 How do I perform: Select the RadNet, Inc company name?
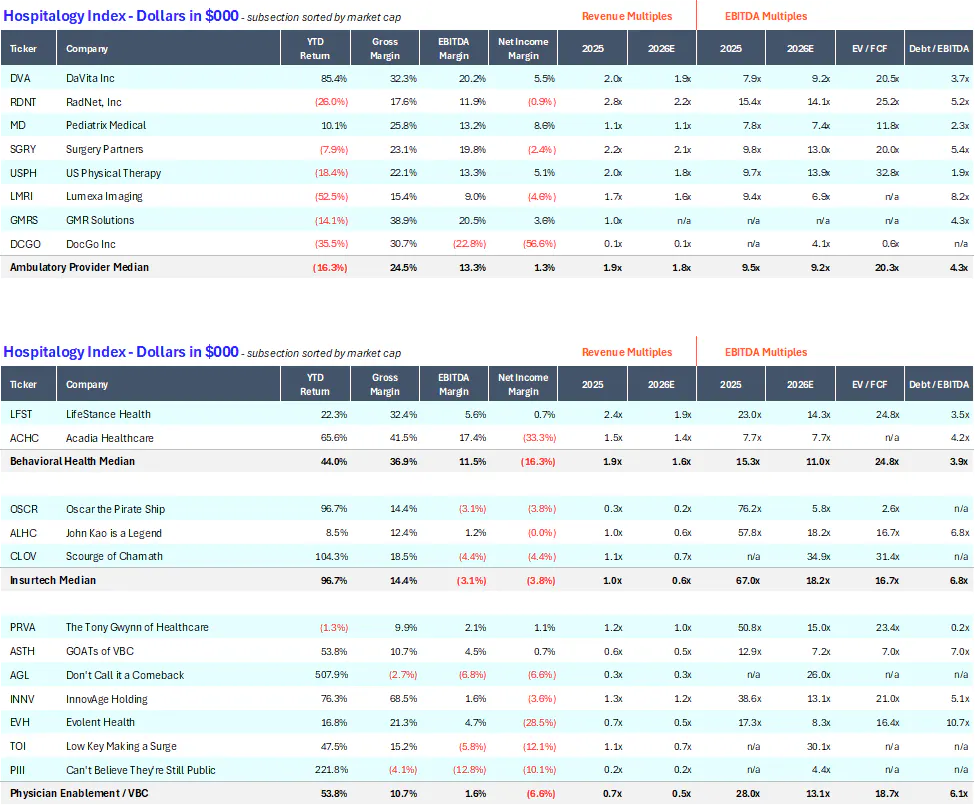click(x=94, y=102)
